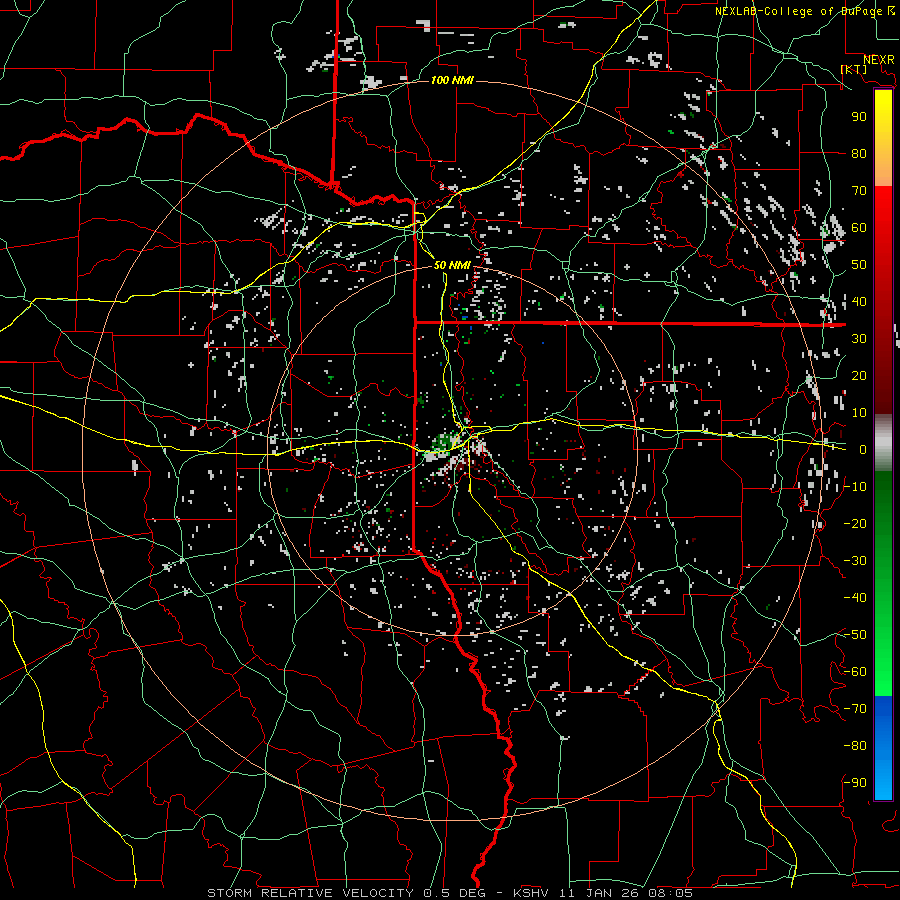The image size is (900, 900).
Task: Select the 80 value on the velocity scale
Action: tap(859, 153)
